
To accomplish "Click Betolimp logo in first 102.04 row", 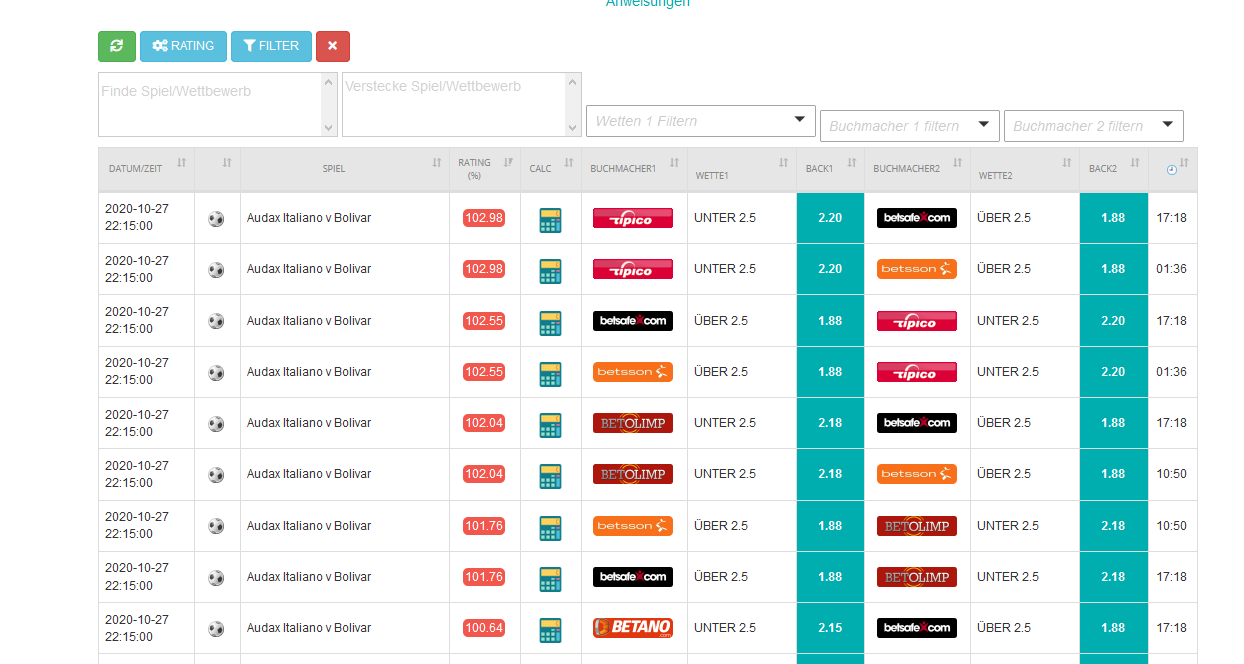I will point(633,423).
